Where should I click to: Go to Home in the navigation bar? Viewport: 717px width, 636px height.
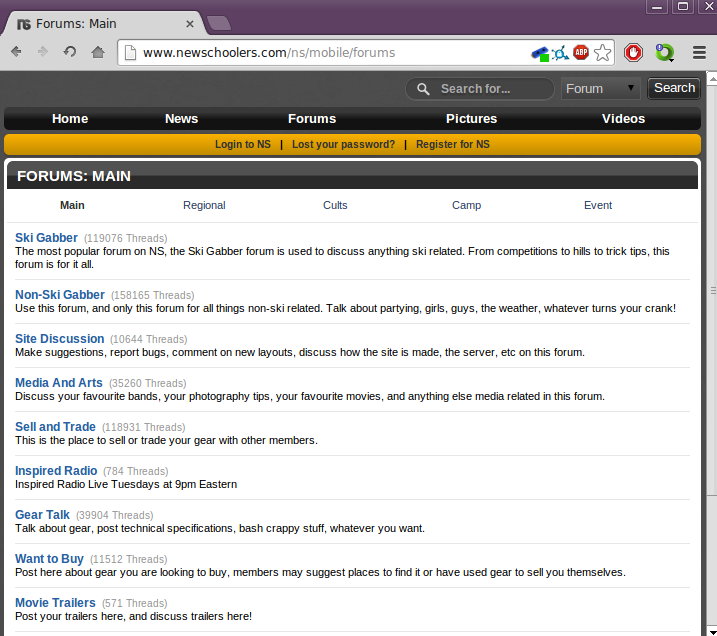(x=70, y=119)
